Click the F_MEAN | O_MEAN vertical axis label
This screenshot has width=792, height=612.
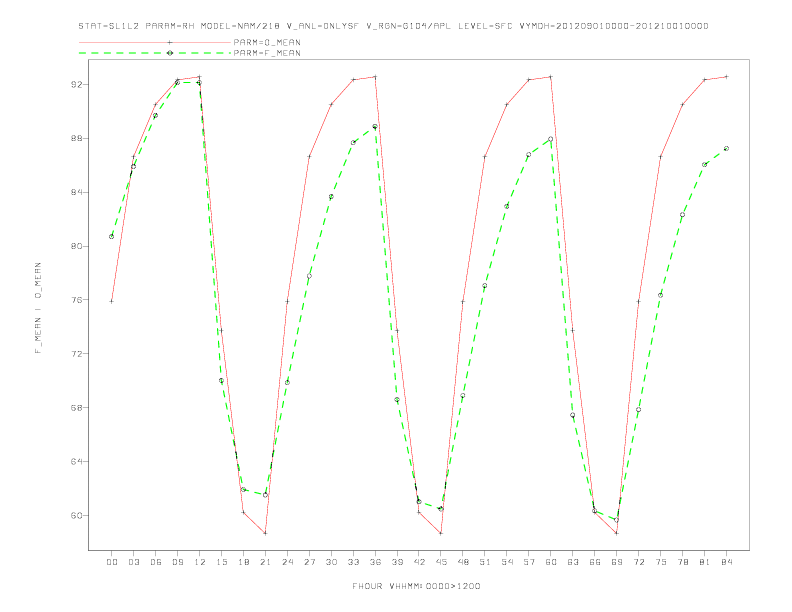tap(38, 308)
